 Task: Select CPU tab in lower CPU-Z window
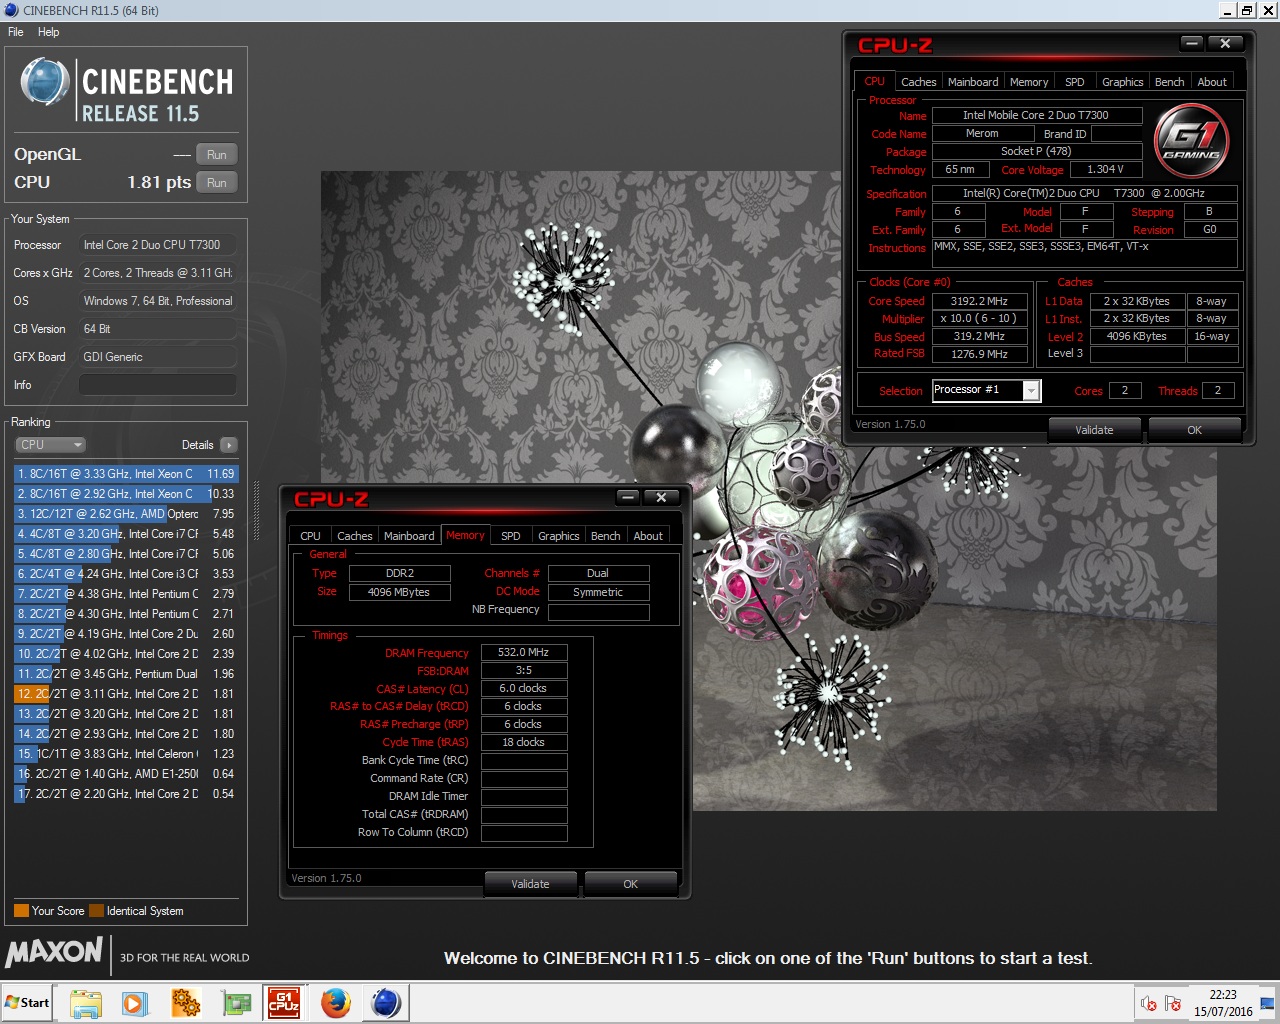tap(311, 536)
